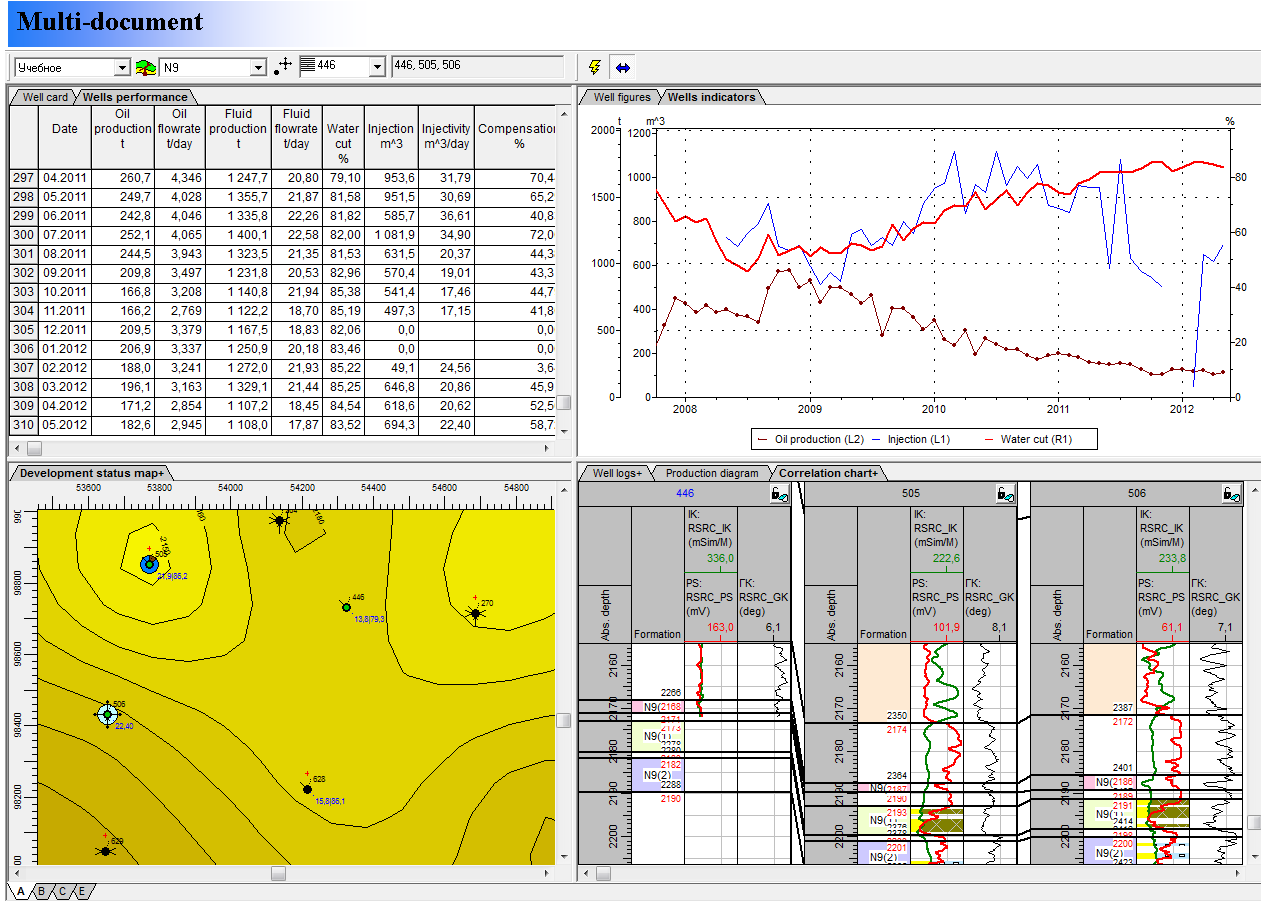The width and height of the screenshot is (1262, 901).
Task: Click the green tree formation icon
Action: tap(146, 67)
